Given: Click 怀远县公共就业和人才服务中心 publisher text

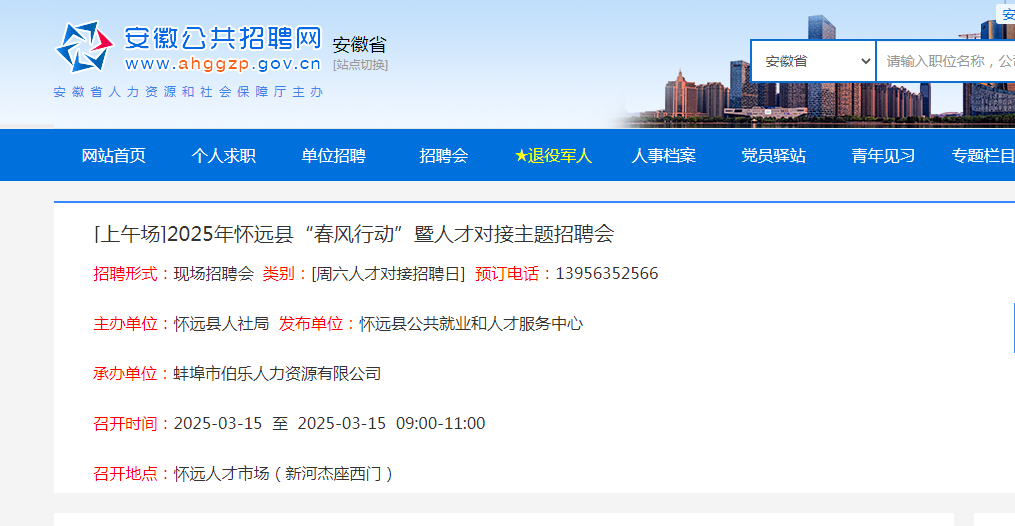Looking at the screenshot, I should (x=471, y=323).
